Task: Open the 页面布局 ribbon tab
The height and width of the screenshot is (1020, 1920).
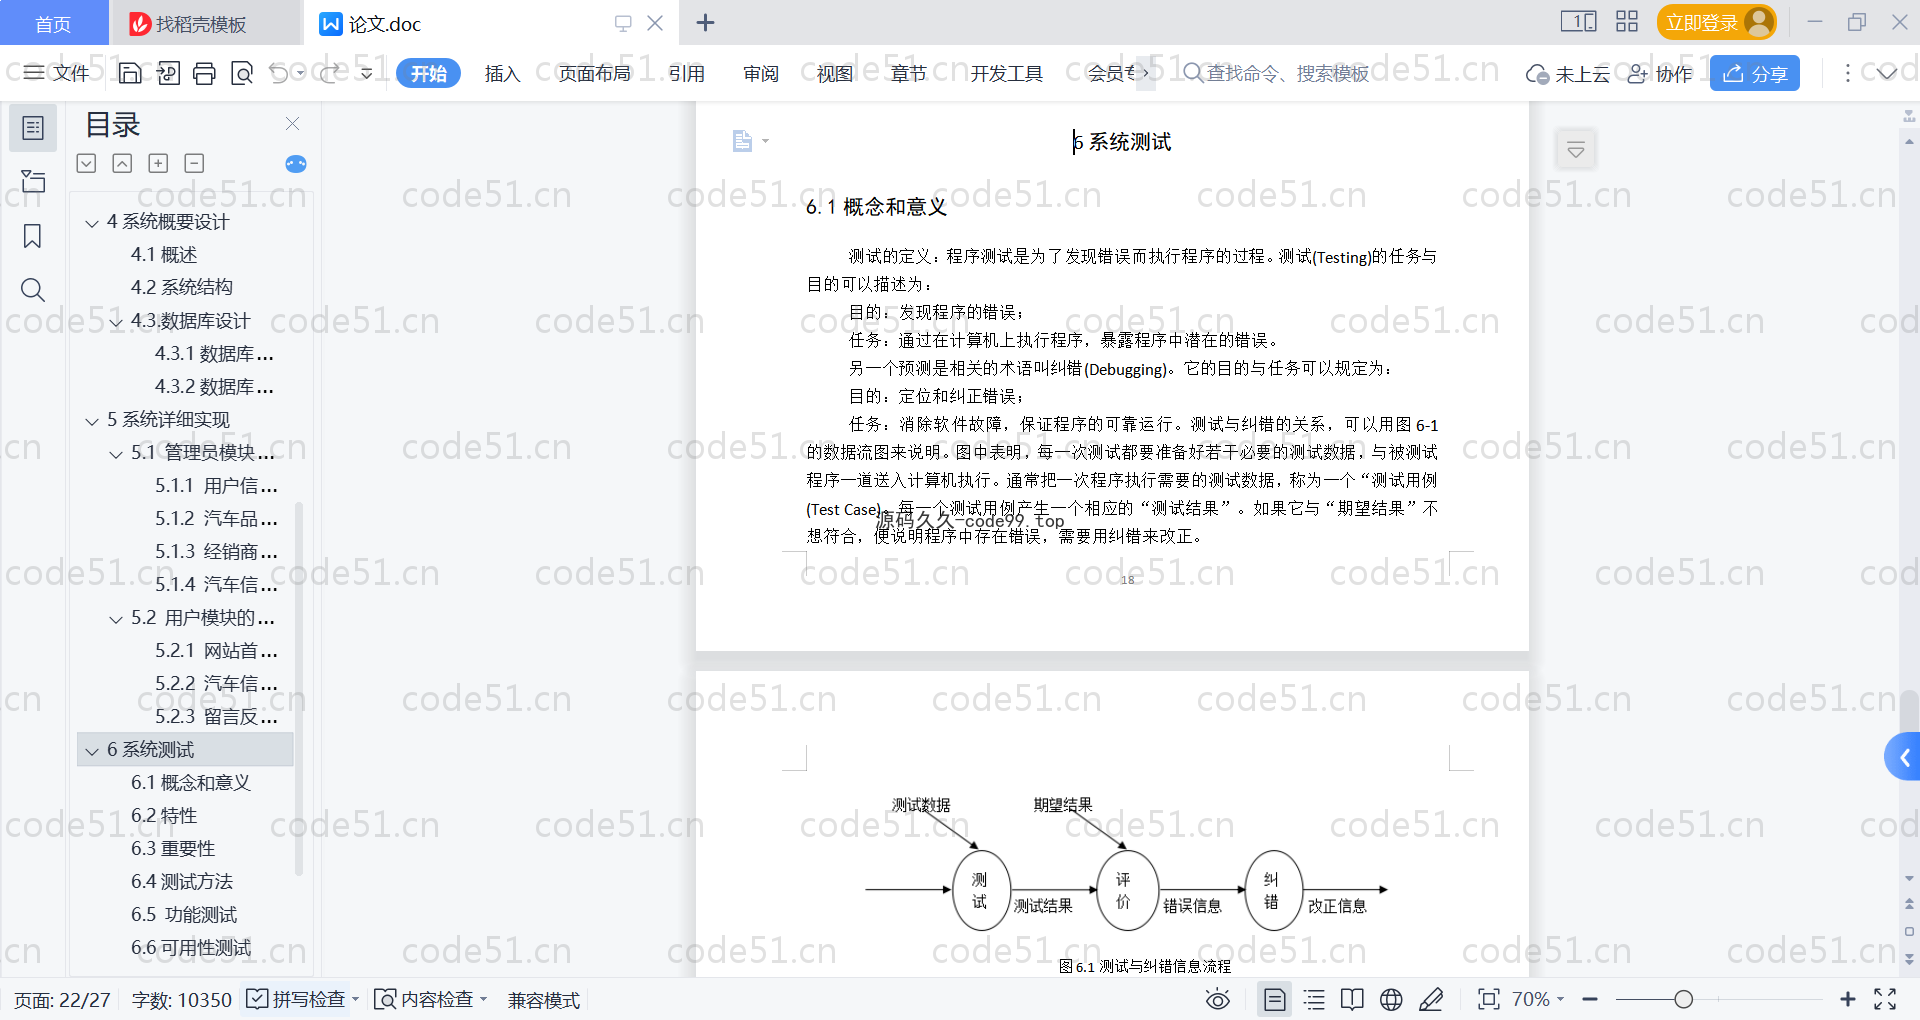Action: click(594, 73)
